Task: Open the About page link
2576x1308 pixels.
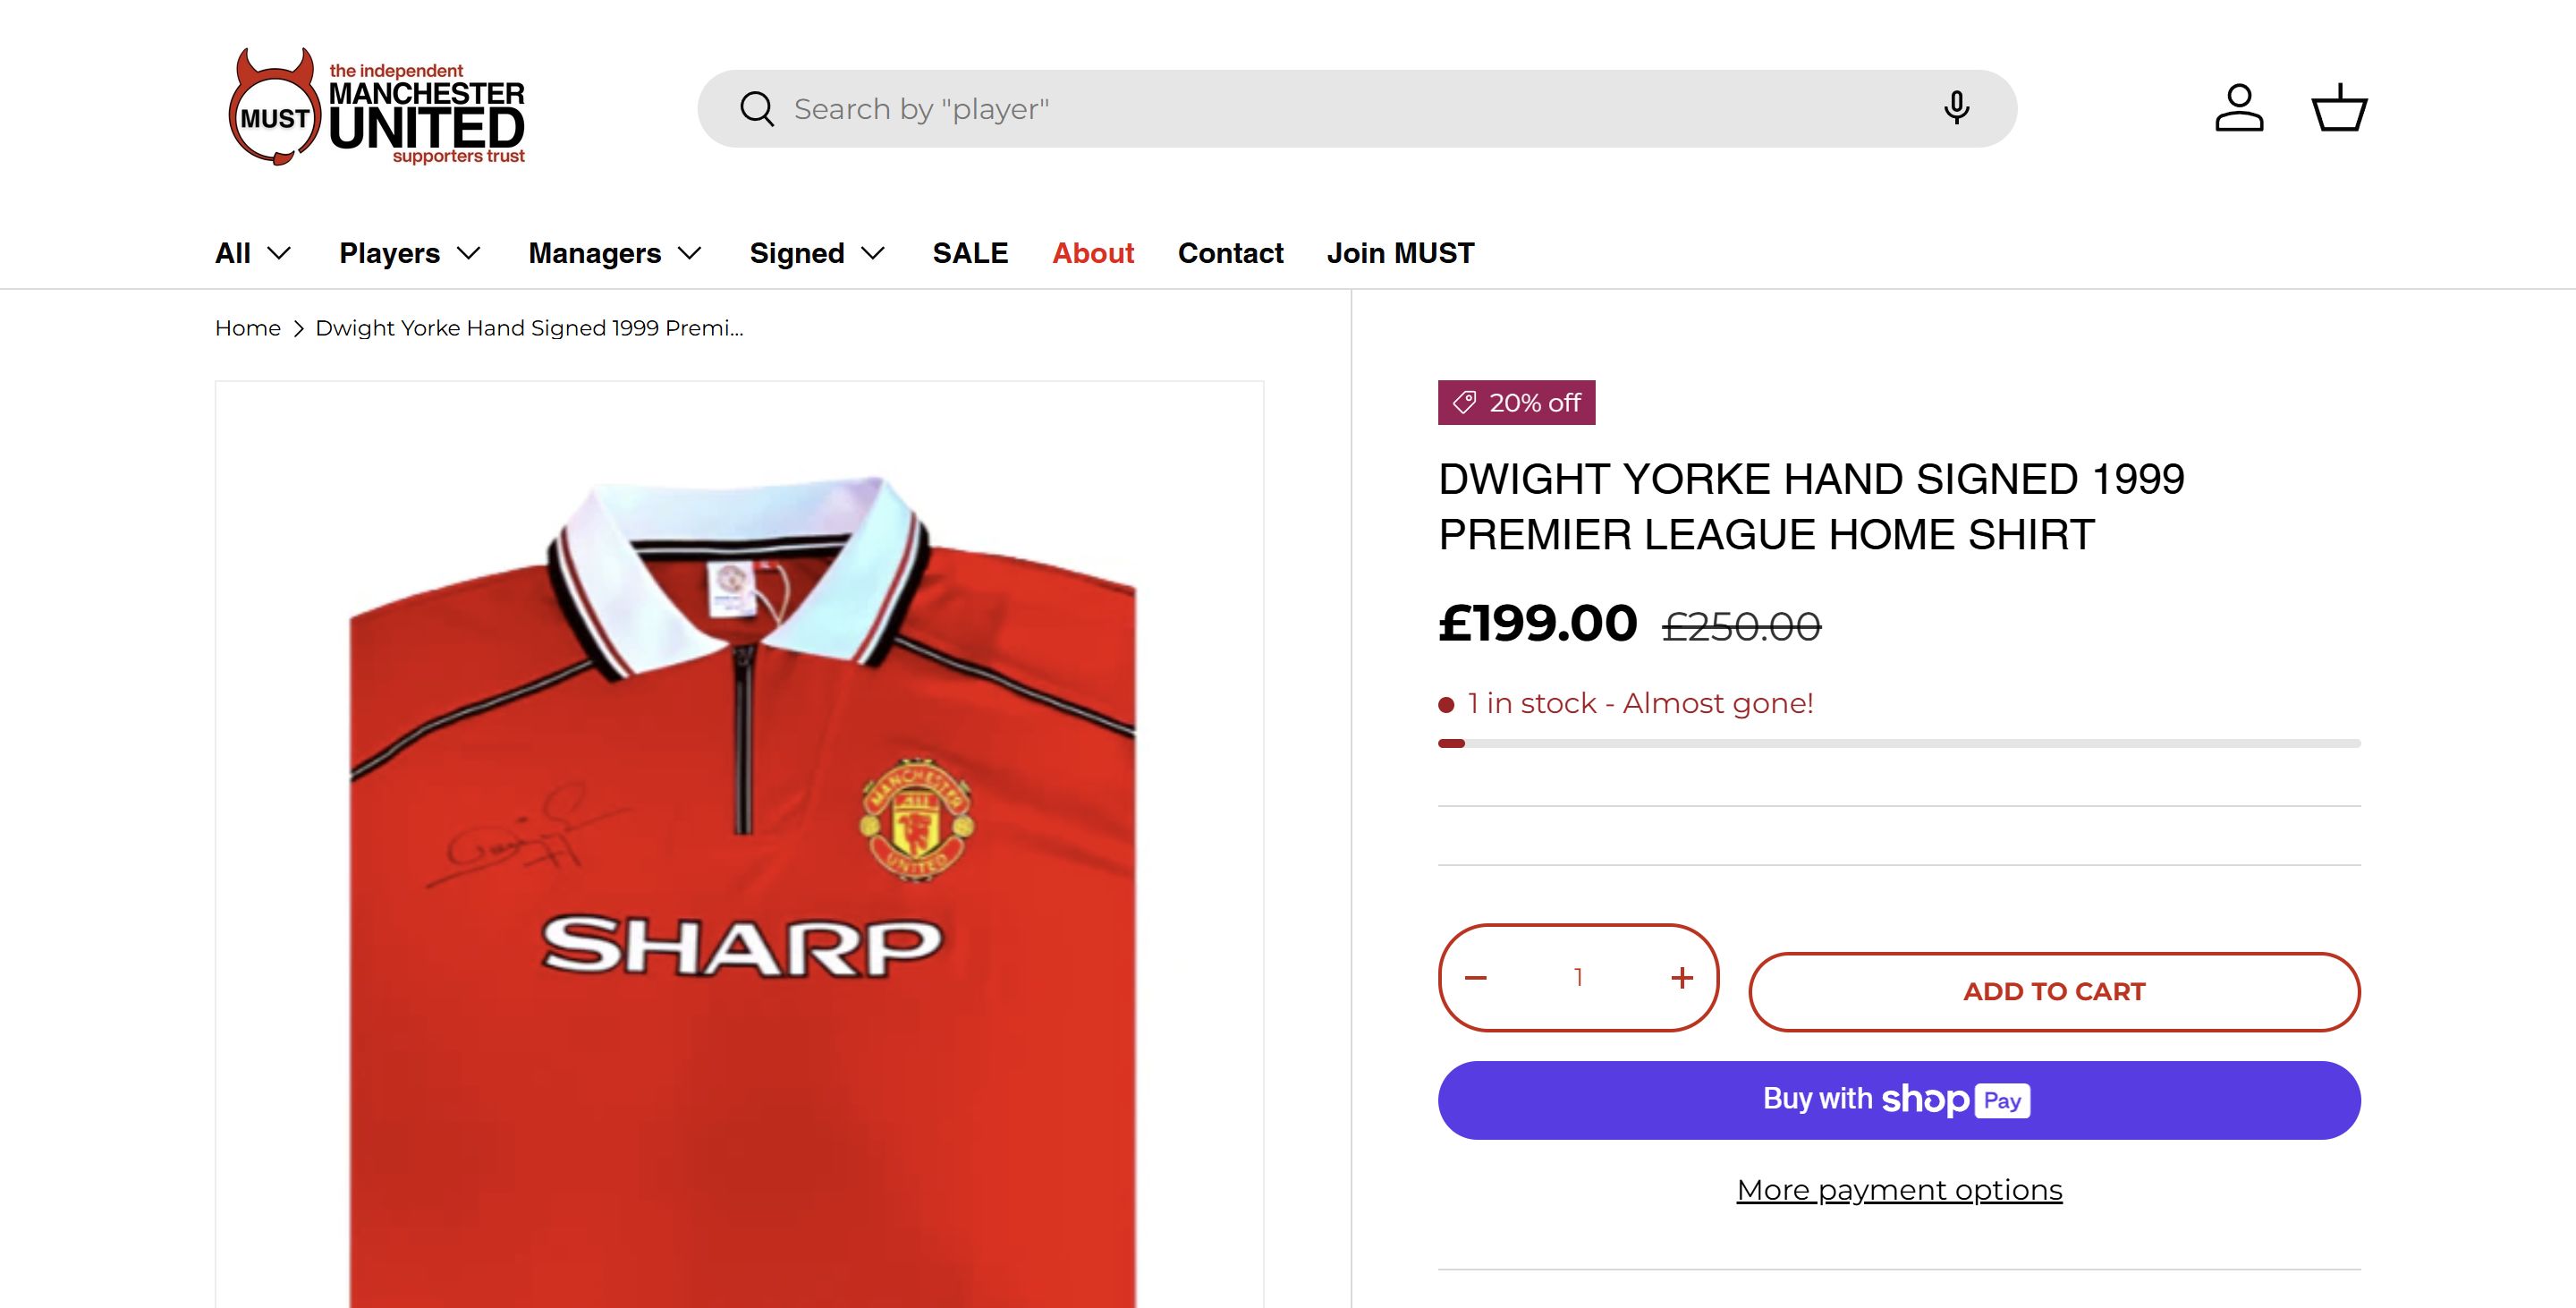Action: 1093,253
